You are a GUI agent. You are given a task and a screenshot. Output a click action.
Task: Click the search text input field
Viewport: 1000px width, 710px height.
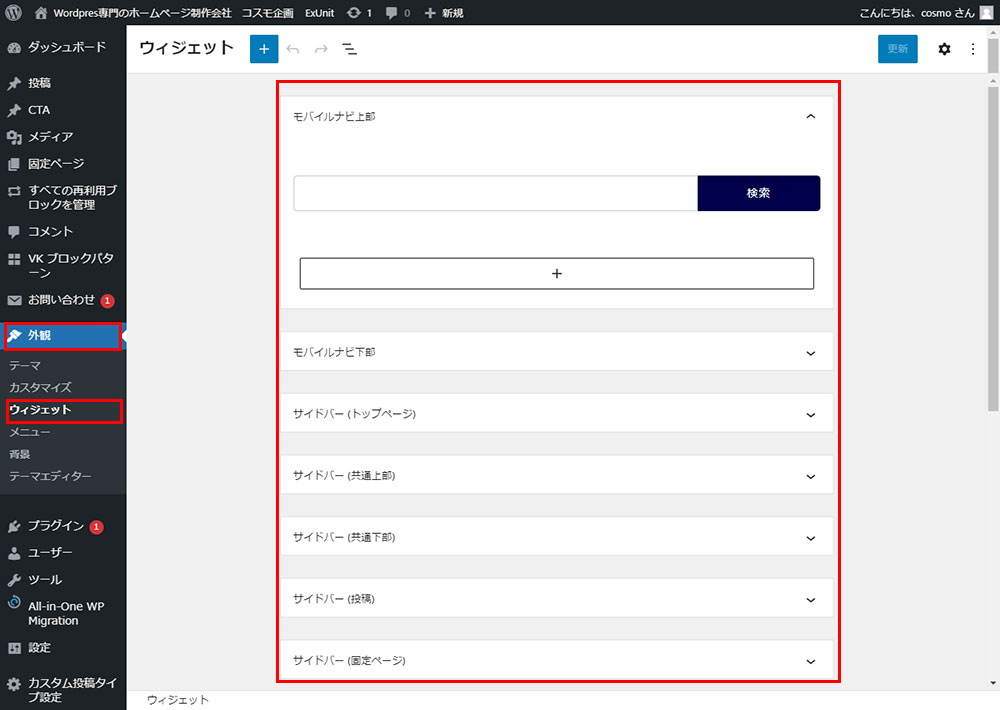(x=495, y=194)
